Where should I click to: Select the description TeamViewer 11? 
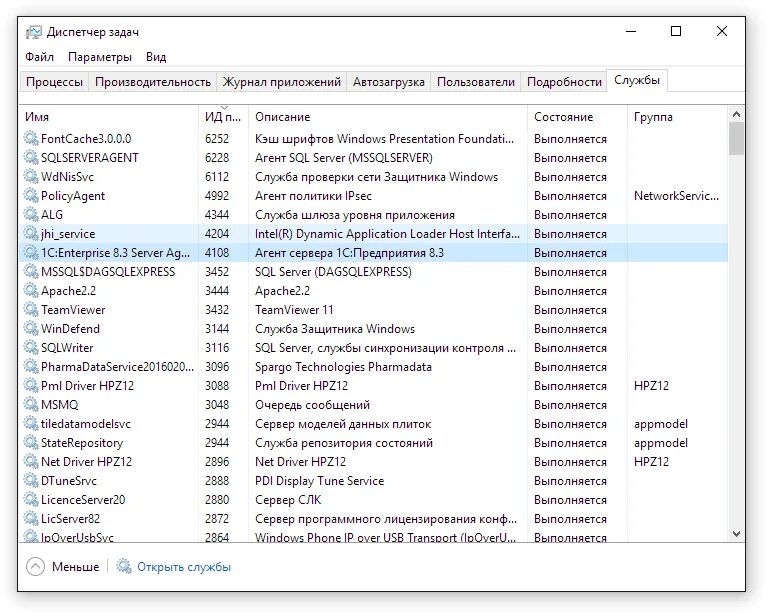tap(294, 310)
